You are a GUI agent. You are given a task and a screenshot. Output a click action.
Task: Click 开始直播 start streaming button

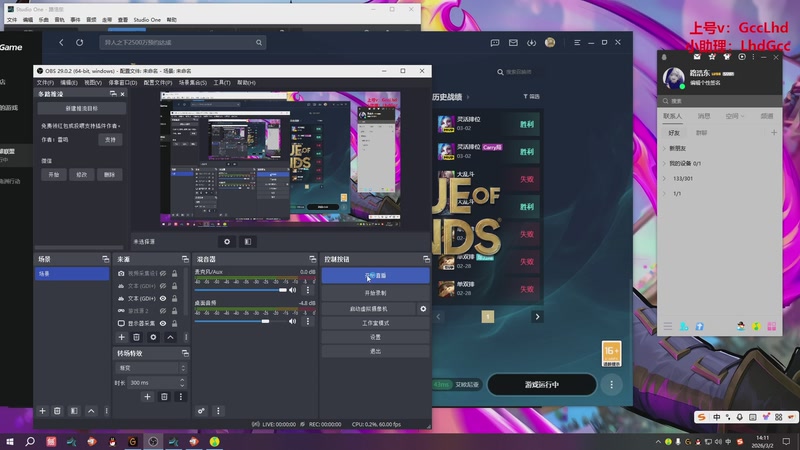[x=376, y=276]
